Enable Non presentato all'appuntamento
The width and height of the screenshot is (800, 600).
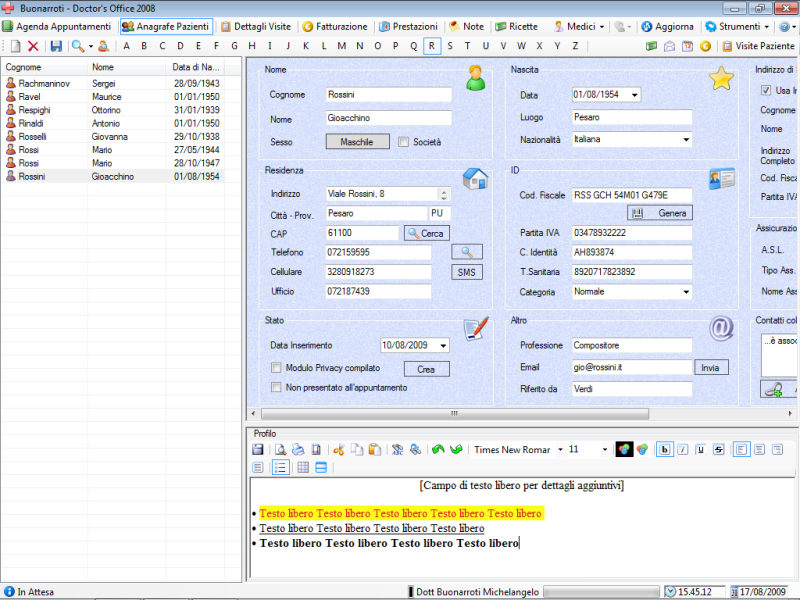276,387
